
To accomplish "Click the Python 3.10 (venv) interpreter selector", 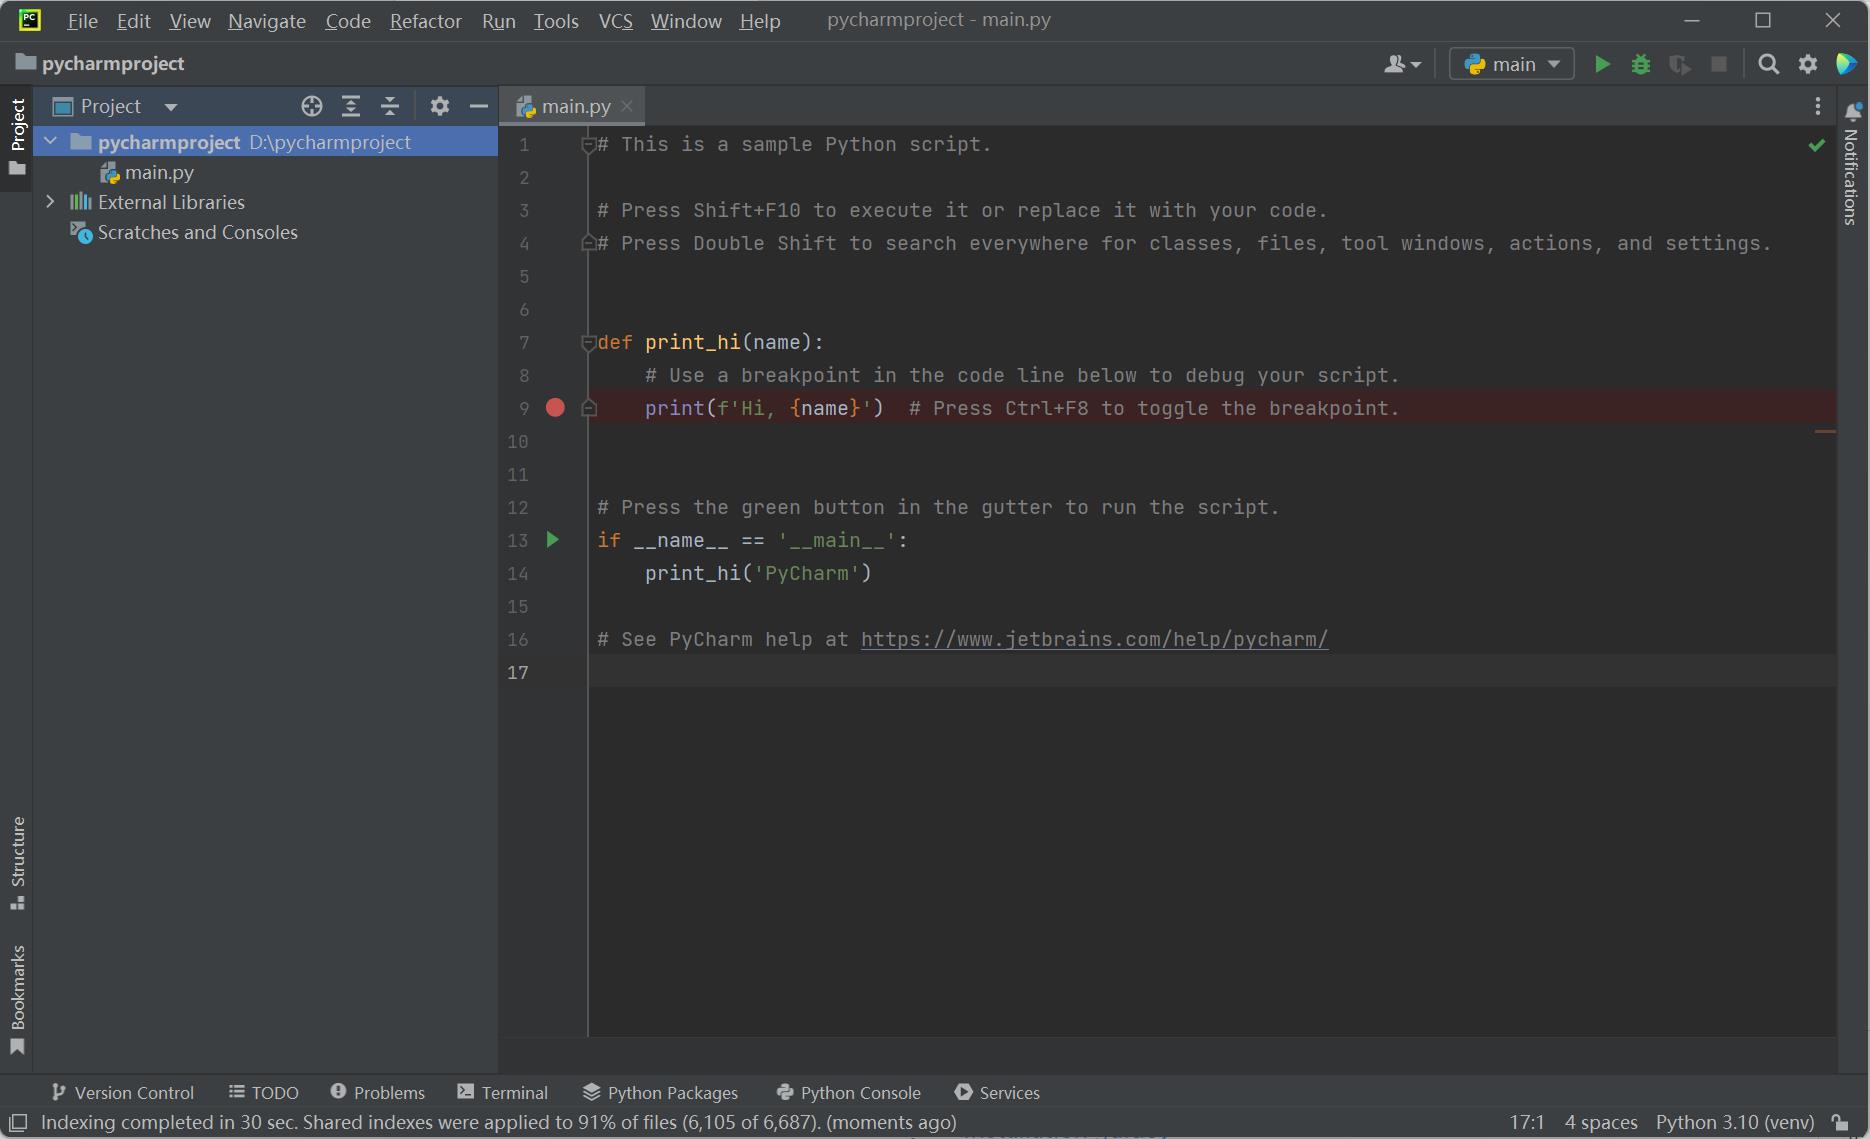I will click(x=1734, y=1122).
